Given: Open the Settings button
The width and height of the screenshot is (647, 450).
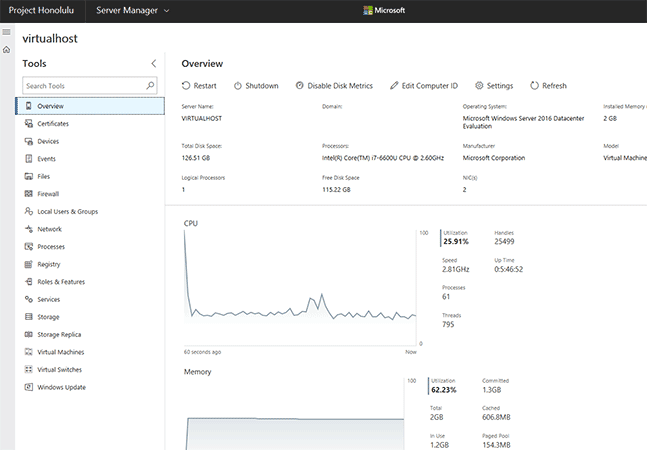Looking at the screenshot, I should click(494, 85).
